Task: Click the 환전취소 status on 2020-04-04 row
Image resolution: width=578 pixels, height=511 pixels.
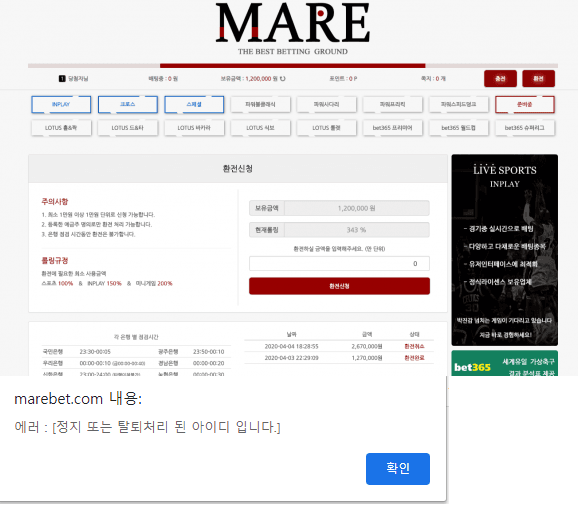Action: tap(414, 346)
